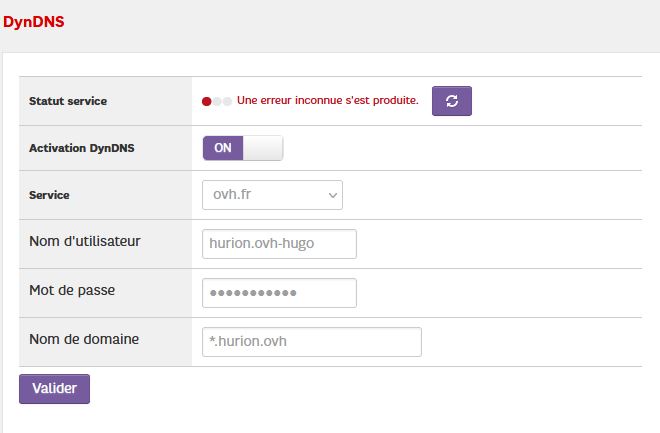Open the ovh.fr service dropdown
660x433 pixels.
pyautogui.click(x=272, y=195)
